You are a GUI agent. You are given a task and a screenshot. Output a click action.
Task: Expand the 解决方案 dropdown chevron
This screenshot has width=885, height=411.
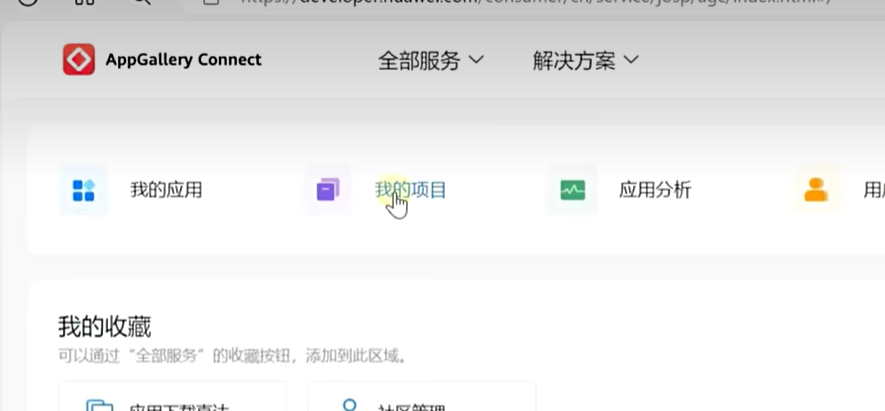631,60
